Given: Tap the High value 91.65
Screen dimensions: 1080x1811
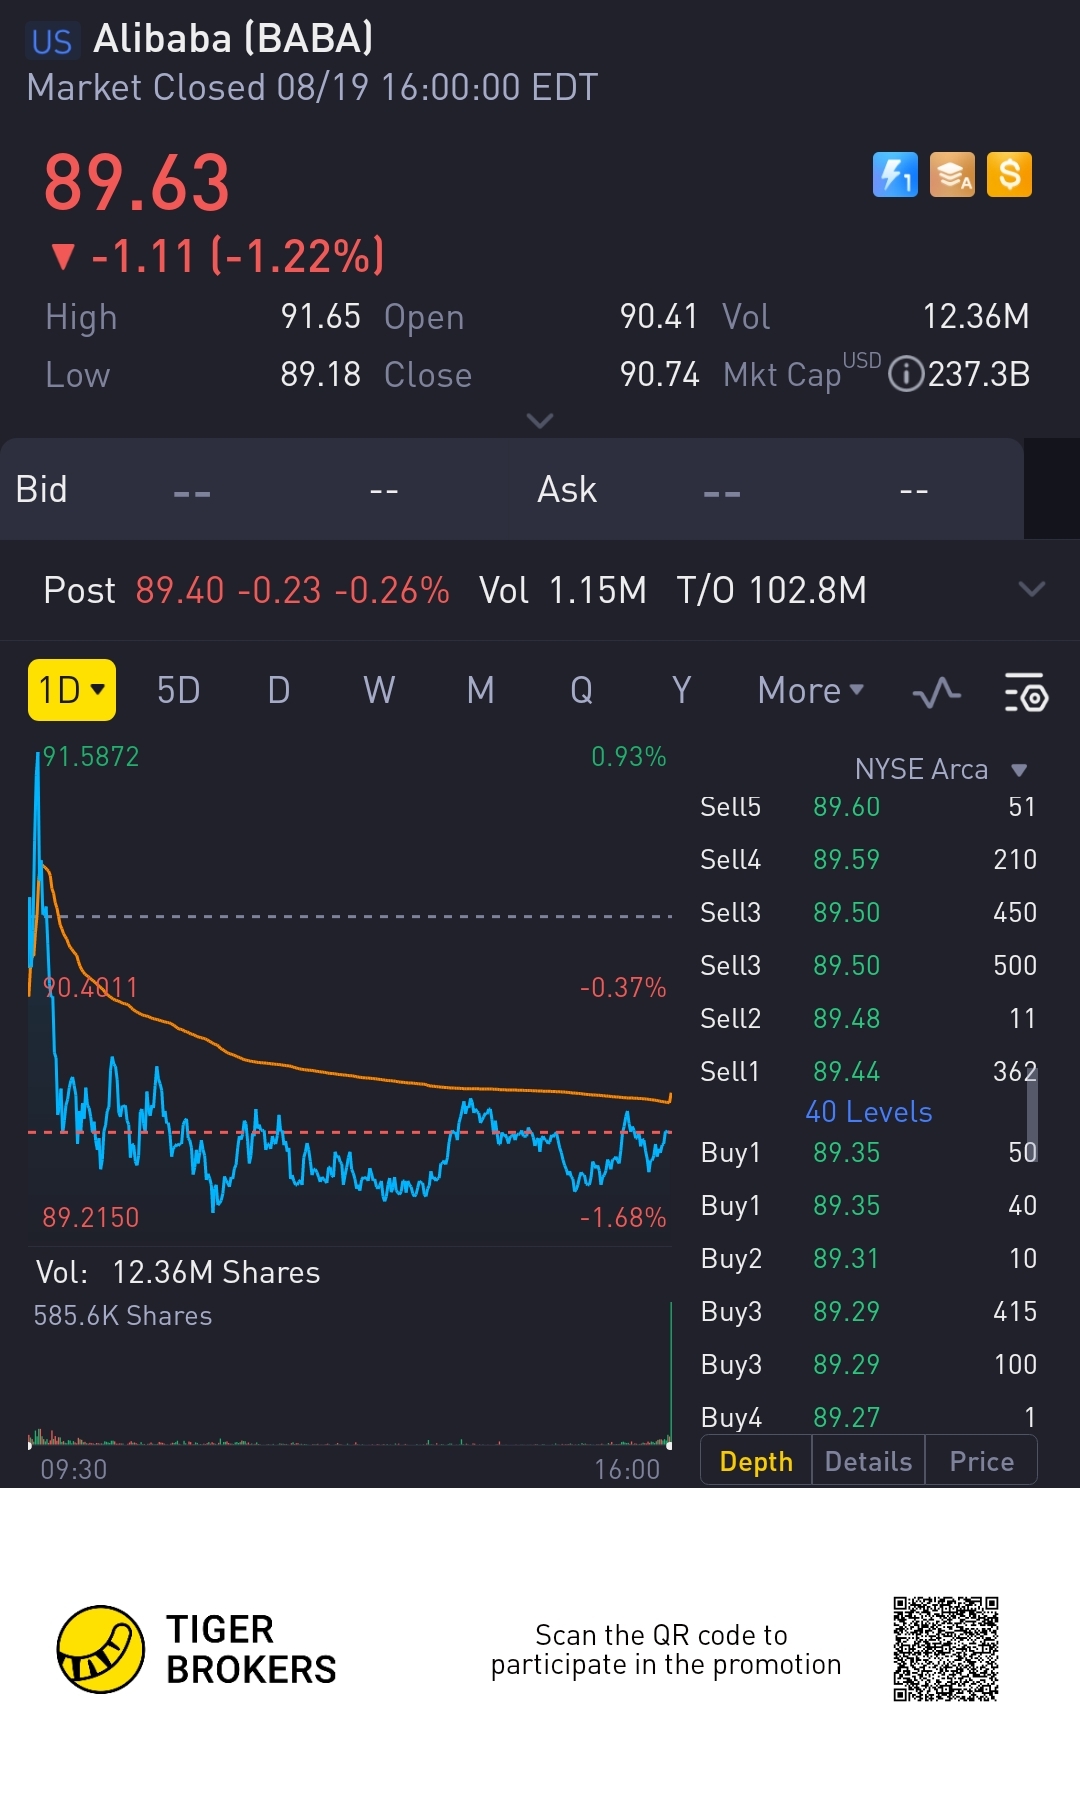Looking at the screenshot, I should tap(320, 316).
